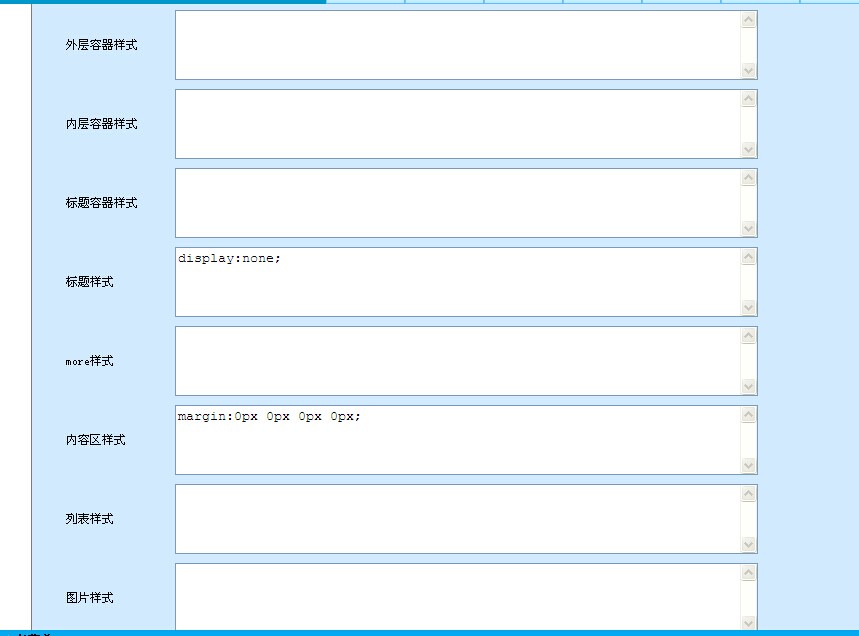
Task: Hit the down arrow in 标题样式 scrollbar
Action: coord(749,307)
